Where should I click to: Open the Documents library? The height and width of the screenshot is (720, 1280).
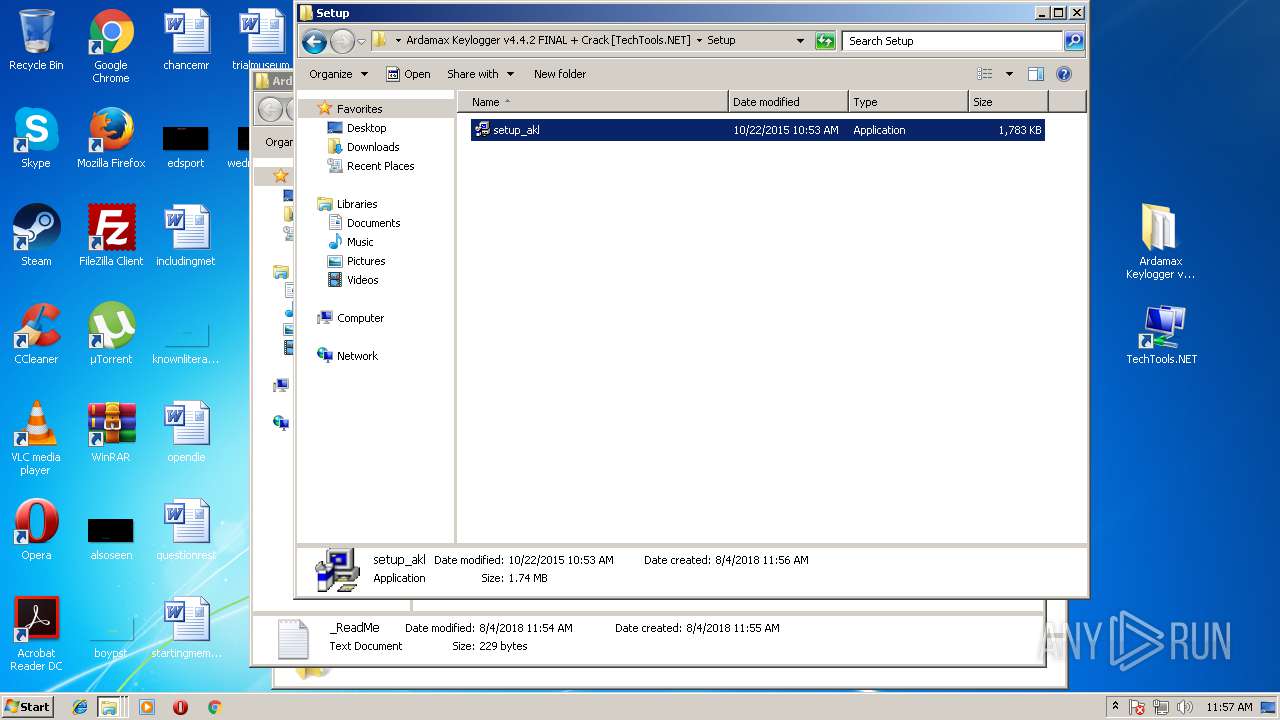(373, 223)
